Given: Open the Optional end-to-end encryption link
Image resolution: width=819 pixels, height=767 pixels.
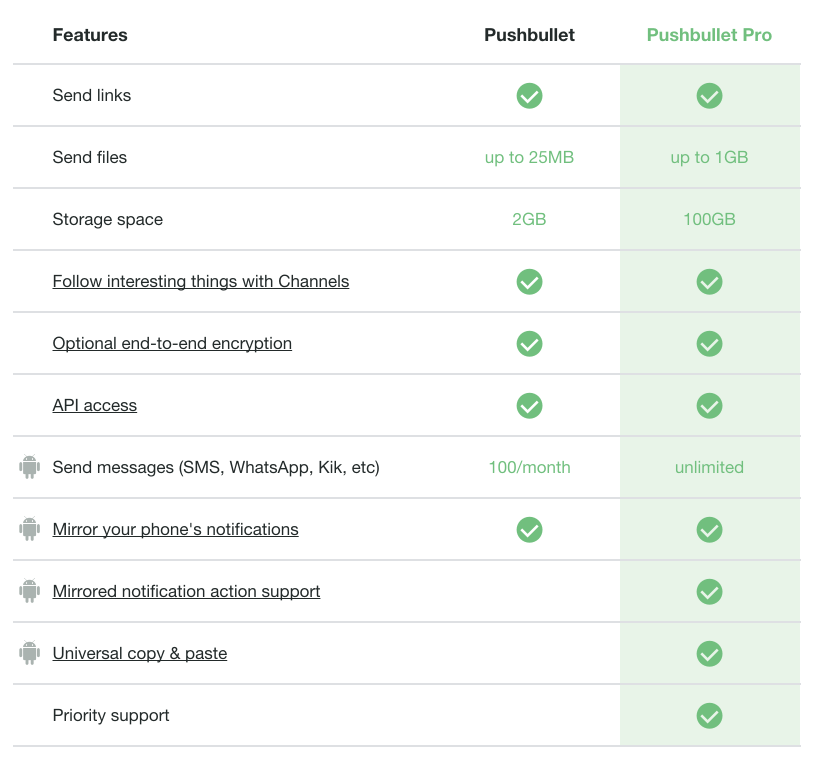Looking at the screenshot, I should tap(172, 343).
